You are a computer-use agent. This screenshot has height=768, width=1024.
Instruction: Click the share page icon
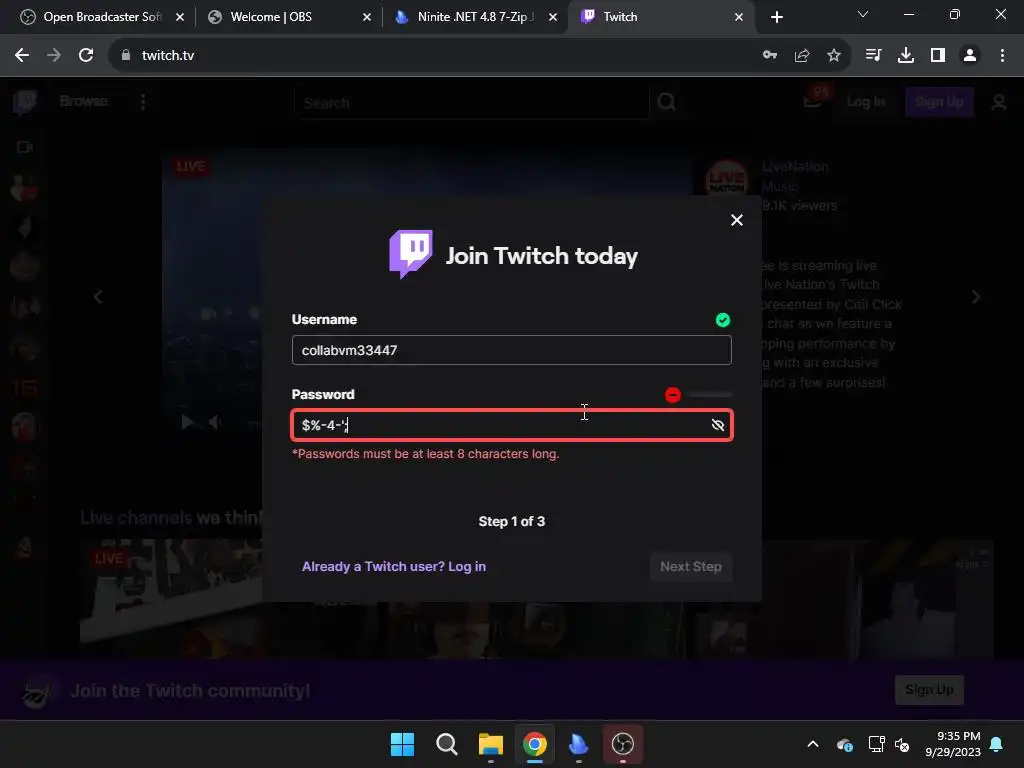[x=802, y=55]
